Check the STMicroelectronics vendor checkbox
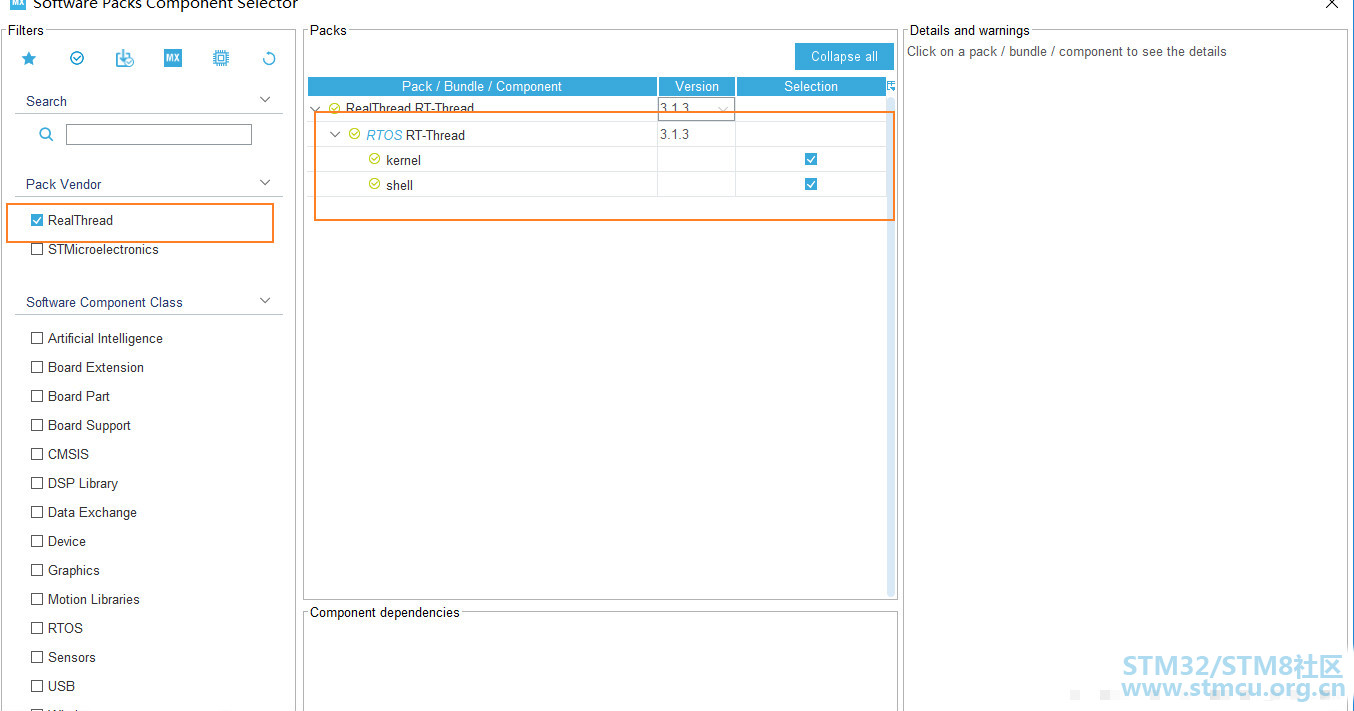1354x711 pixels. pos(37,249)
